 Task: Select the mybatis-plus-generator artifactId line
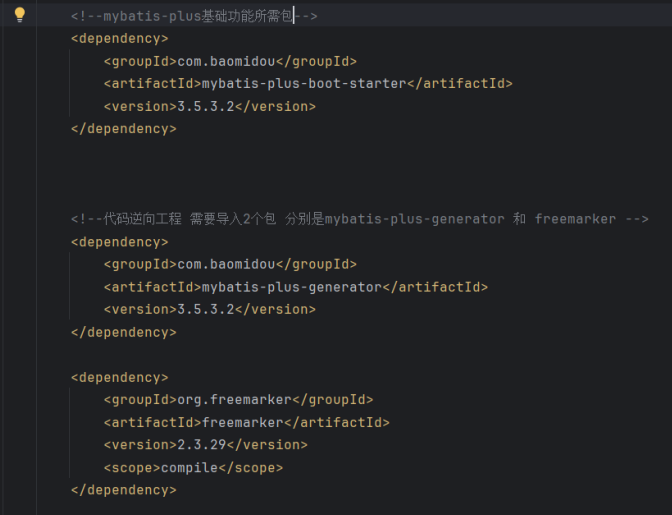click(x=296, y=287)
